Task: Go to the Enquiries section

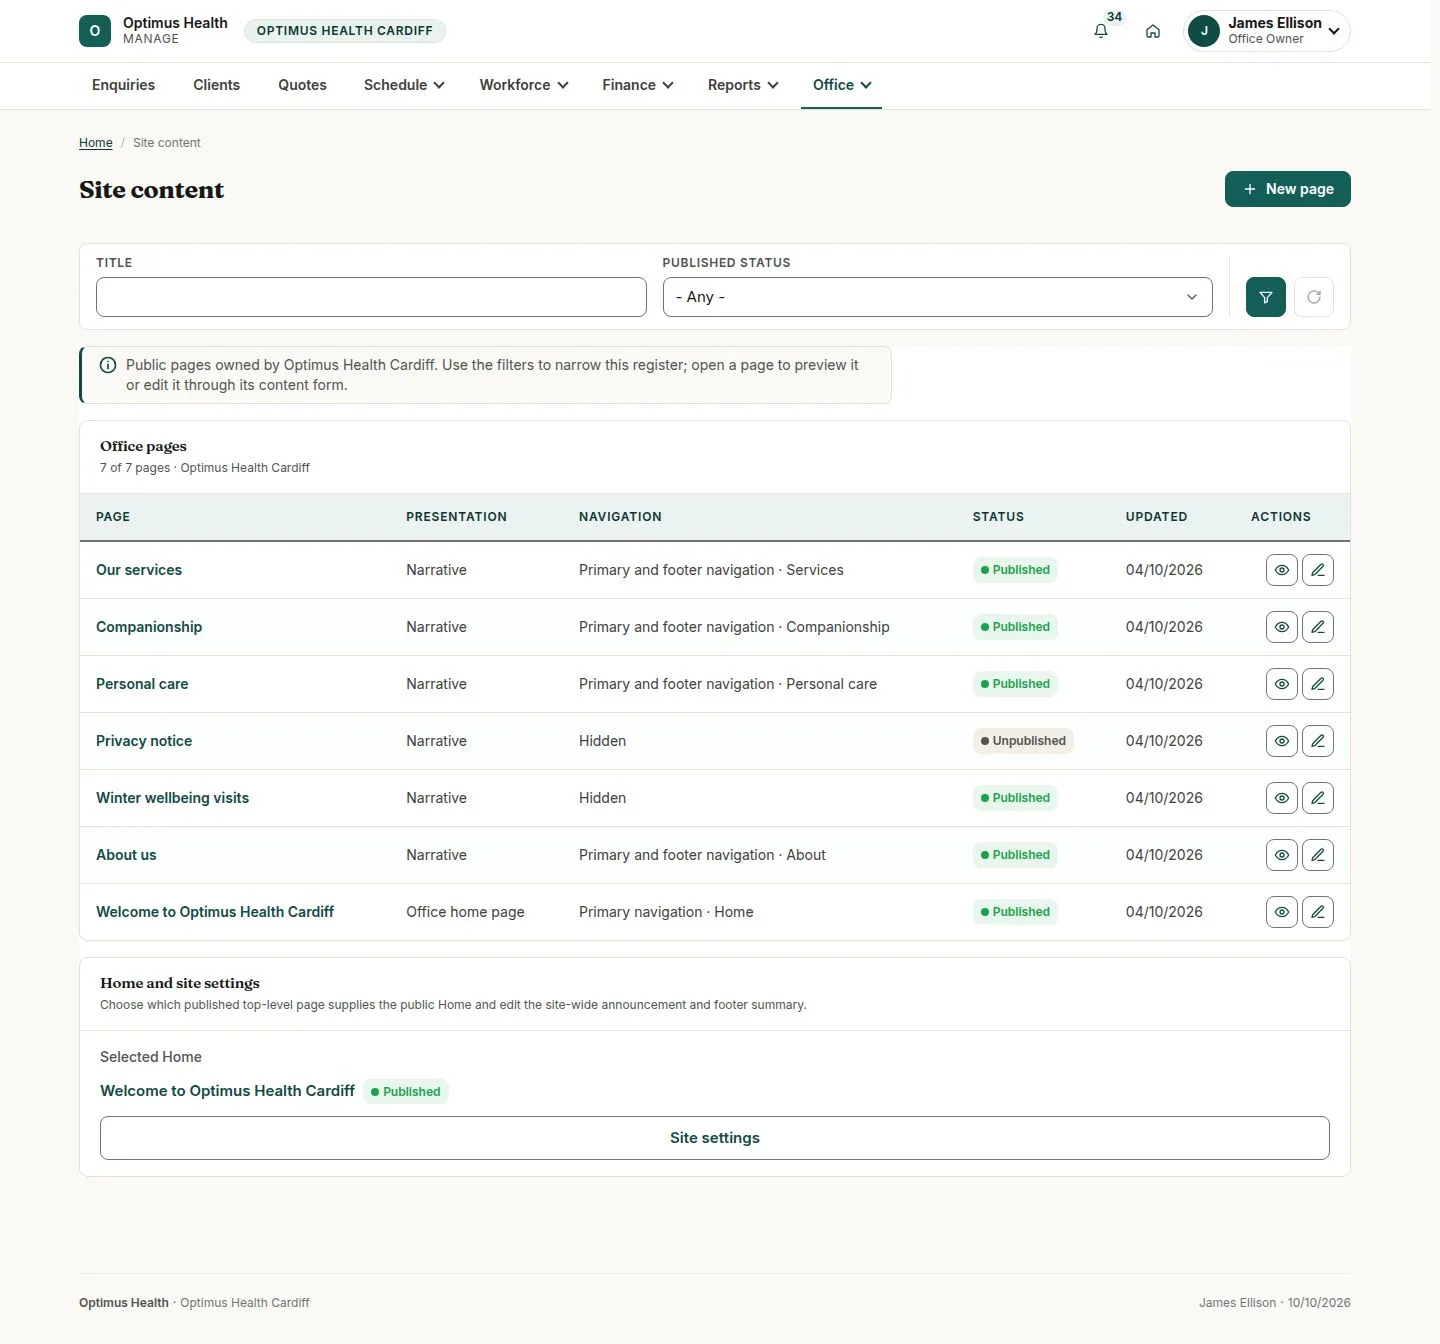Action: pos(123,85)
